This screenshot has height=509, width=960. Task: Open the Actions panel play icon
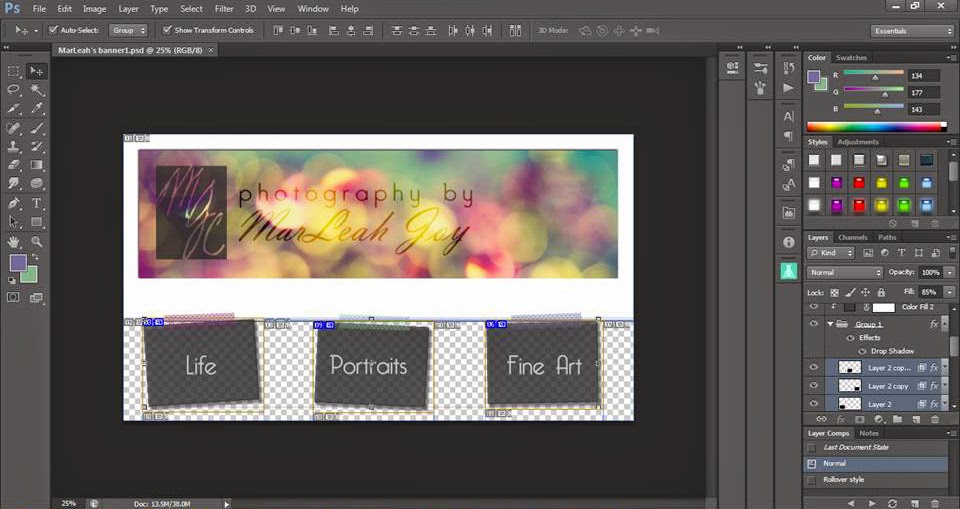point(789,88)
